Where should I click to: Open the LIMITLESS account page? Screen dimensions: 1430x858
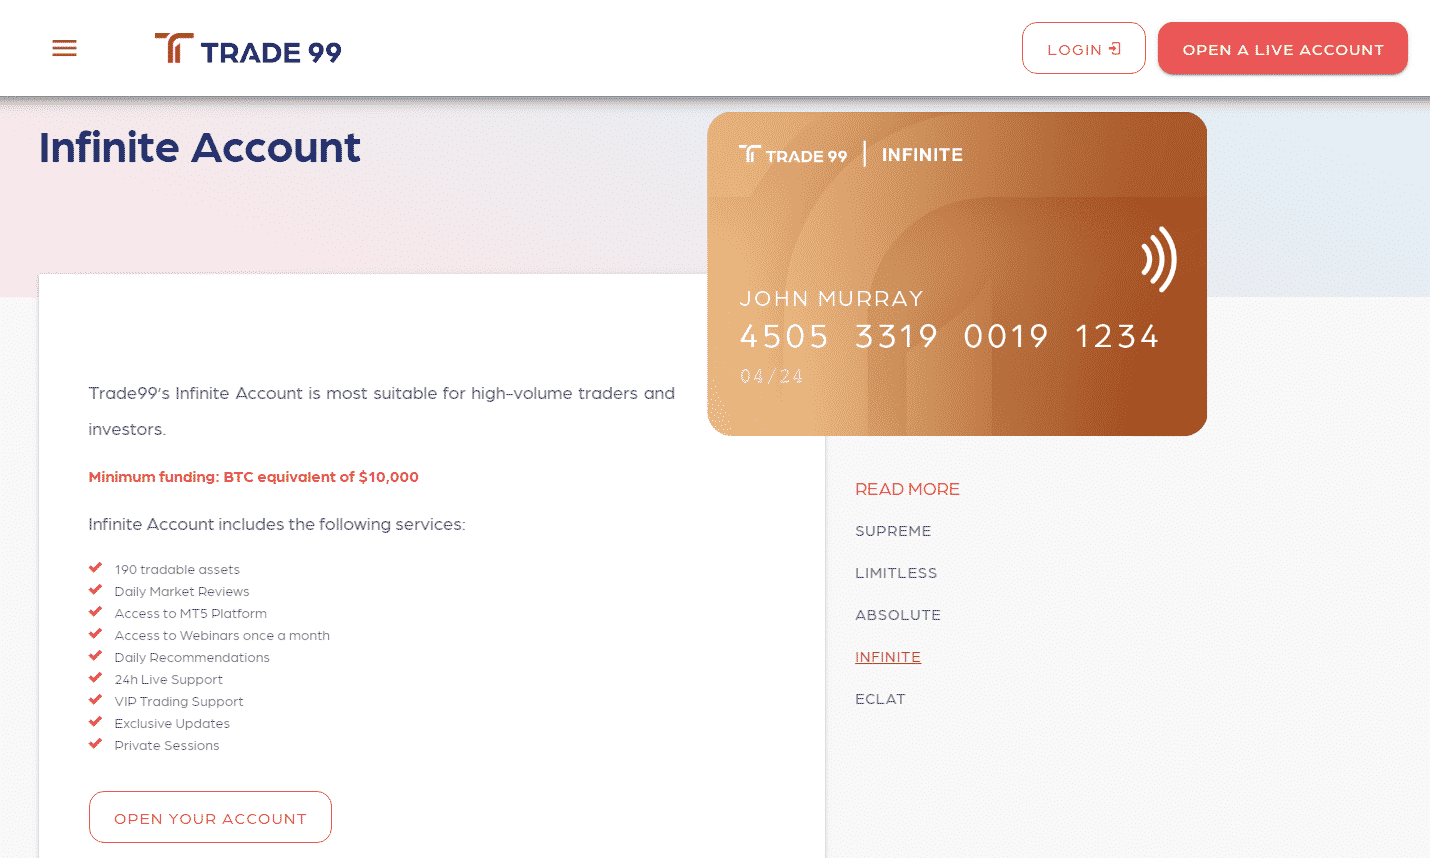pyautogui.click(x=896, y=573)
